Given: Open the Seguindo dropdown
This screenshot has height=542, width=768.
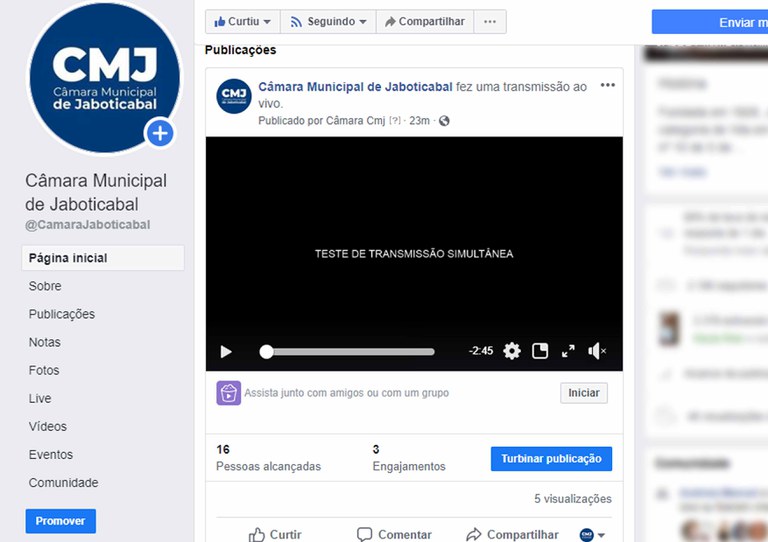Looking at the screenshot, I should 328,22.
